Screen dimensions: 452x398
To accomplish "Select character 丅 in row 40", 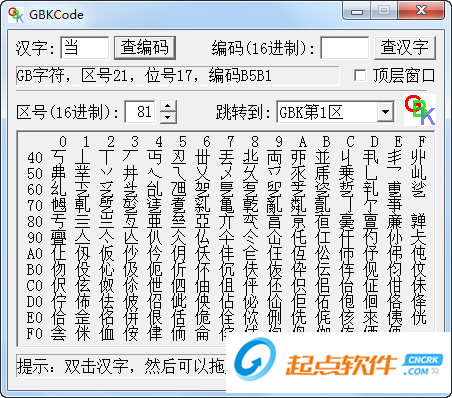I will (107, 157).
